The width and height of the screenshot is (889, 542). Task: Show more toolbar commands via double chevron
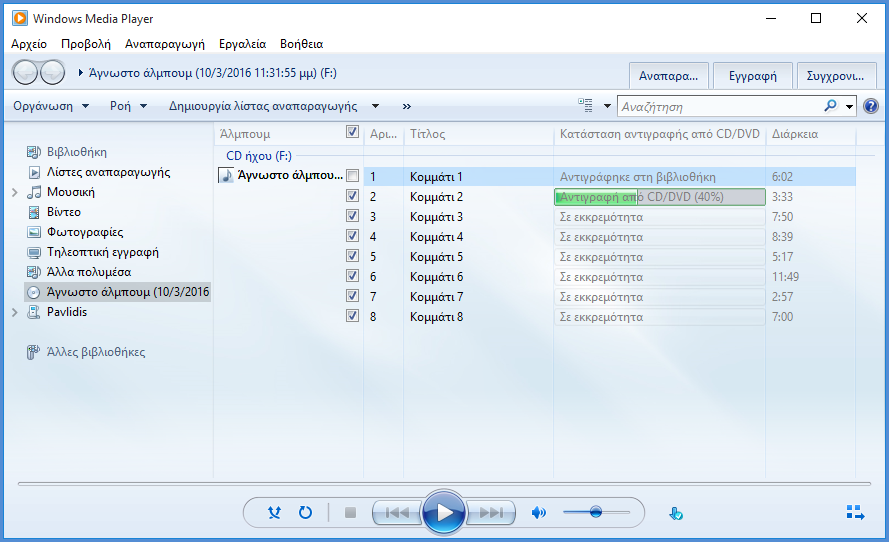(407, 106)
